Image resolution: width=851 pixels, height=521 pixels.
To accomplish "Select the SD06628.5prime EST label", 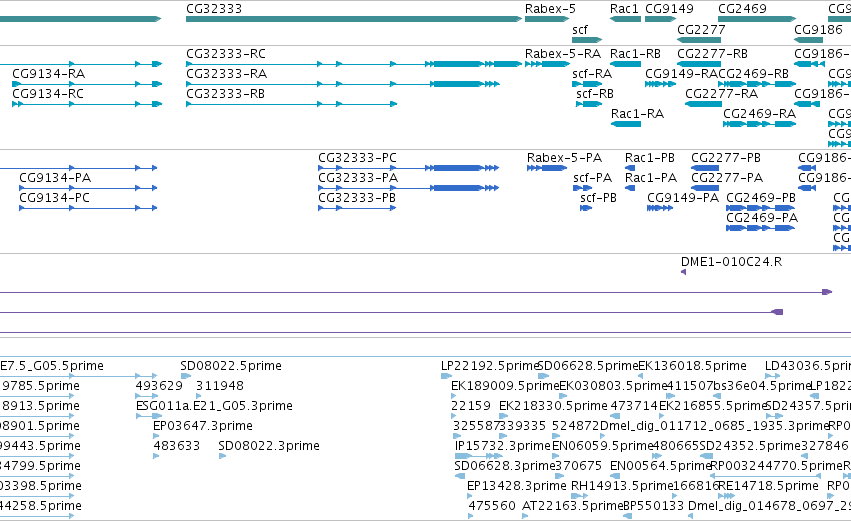I will (x=588, y=366).
